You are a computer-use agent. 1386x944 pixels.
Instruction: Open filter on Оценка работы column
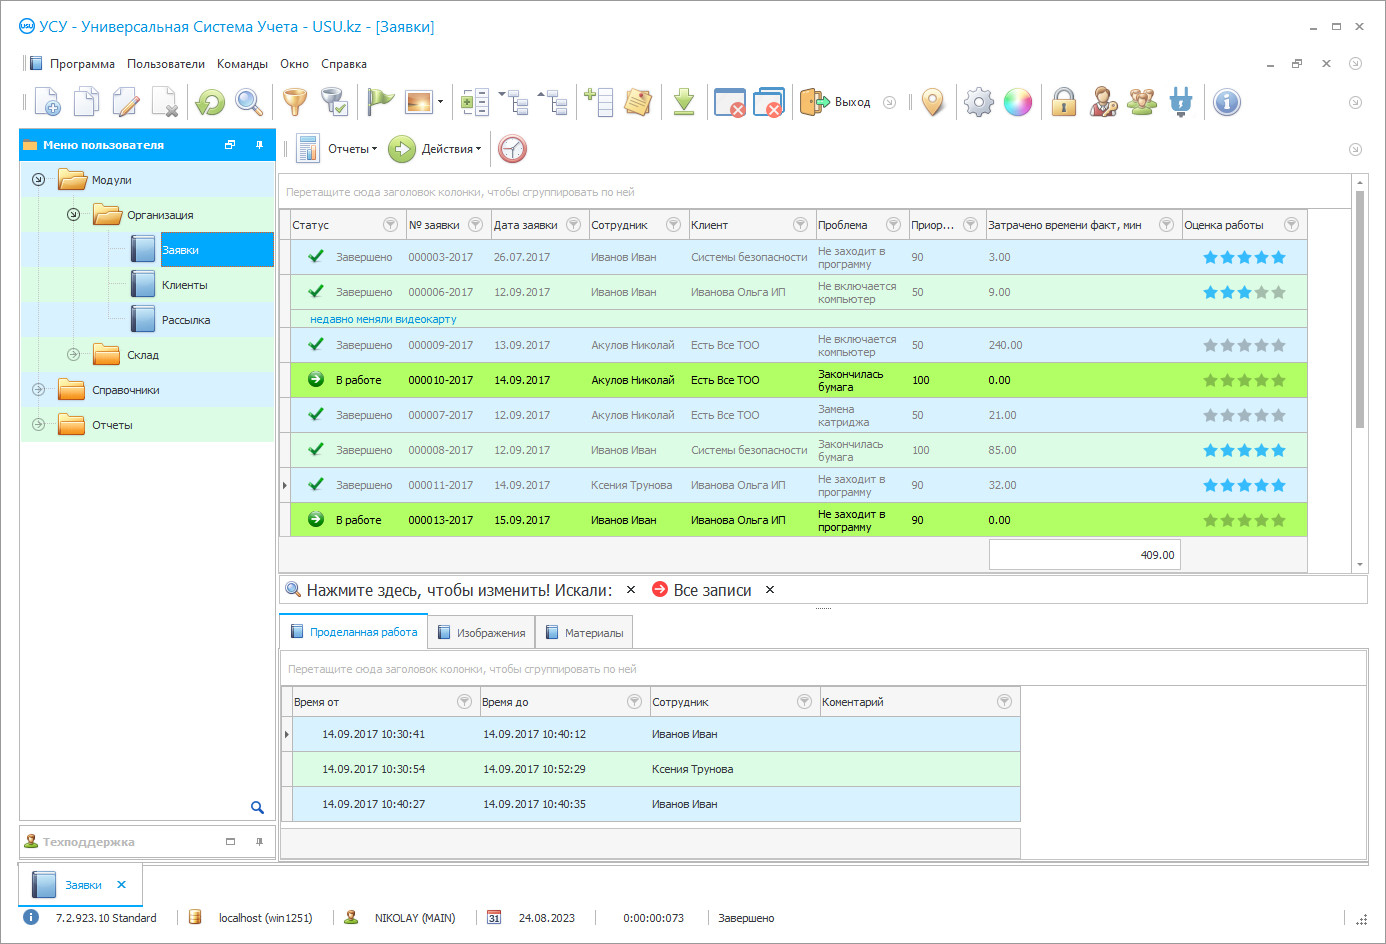(1291, 225)
